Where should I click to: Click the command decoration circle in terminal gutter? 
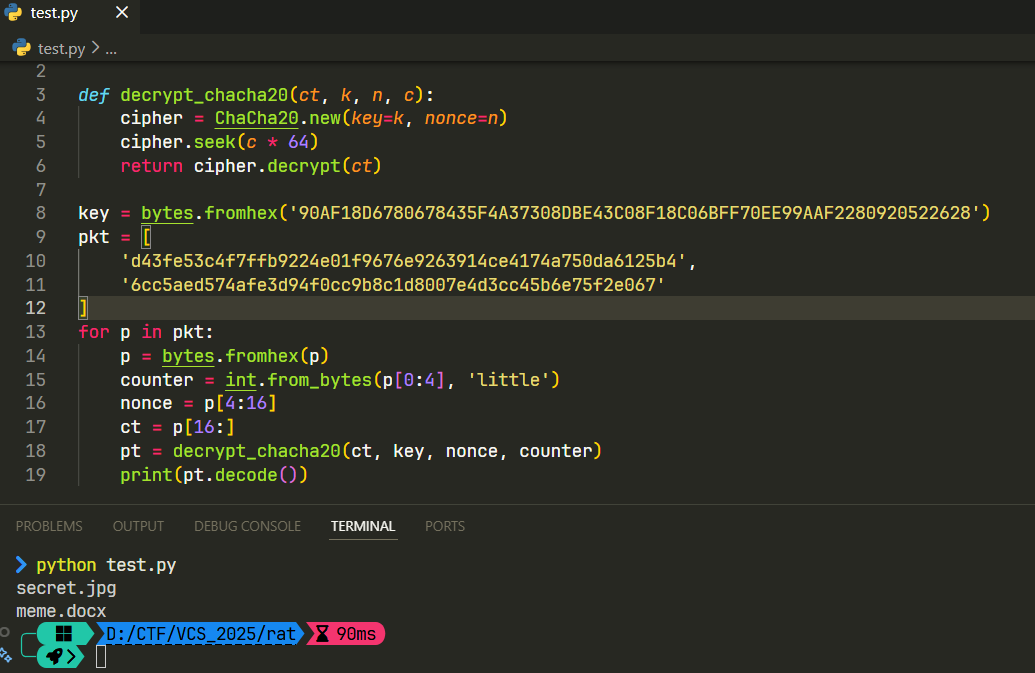5,632
